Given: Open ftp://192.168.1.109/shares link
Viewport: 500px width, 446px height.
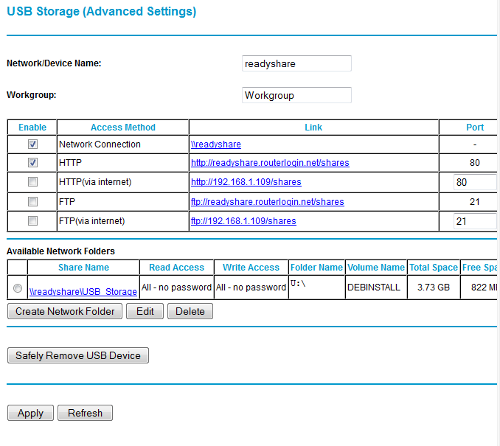Looking at the screenshot, I should pyautogui.click(x=243, y=221).
